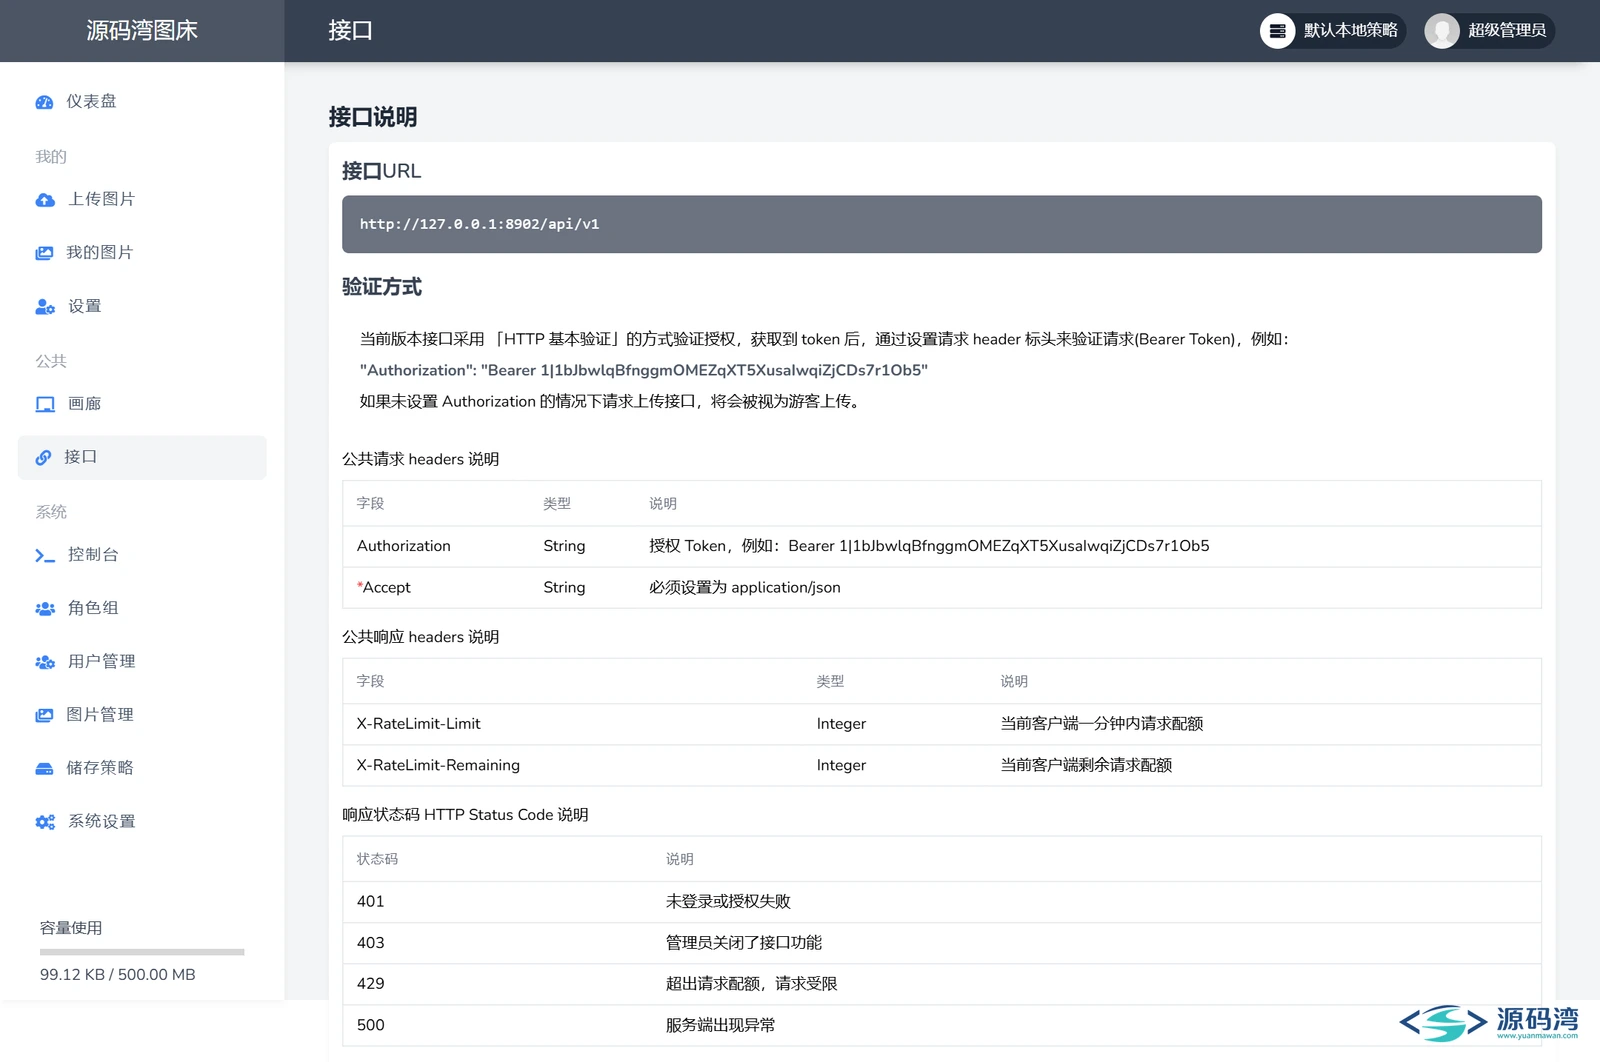Image resolution: width=1600 pixels, height=1062 pixels.
Task: Click the gears icon beside 系统设置
Action: coord(45,822)
